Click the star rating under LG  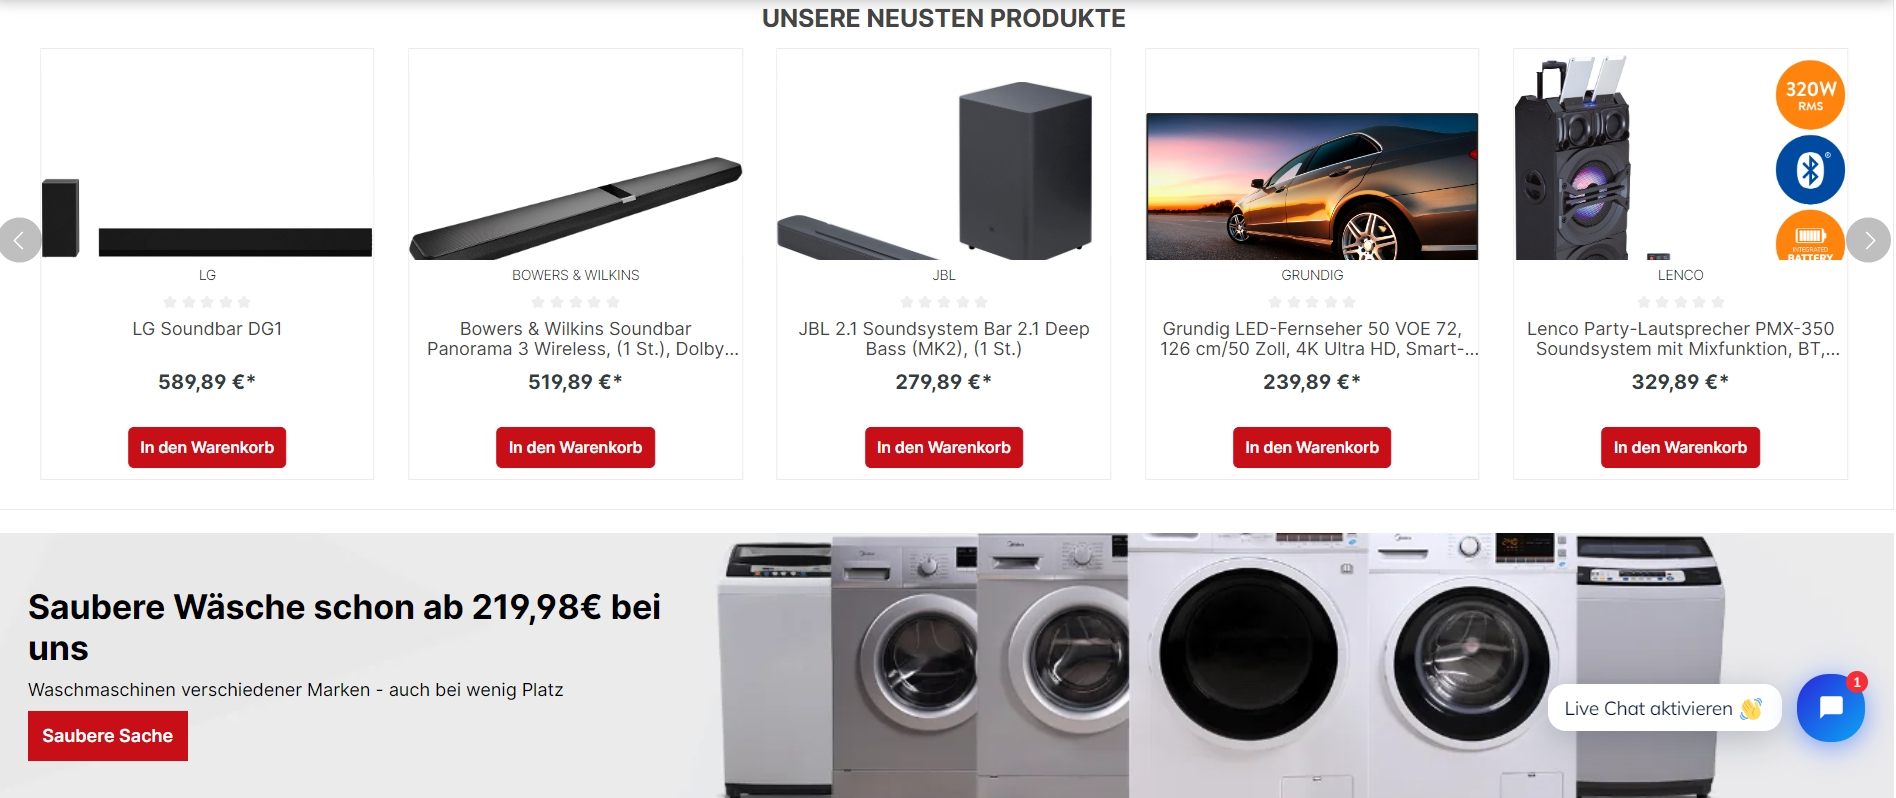click(x=207, y=302)
